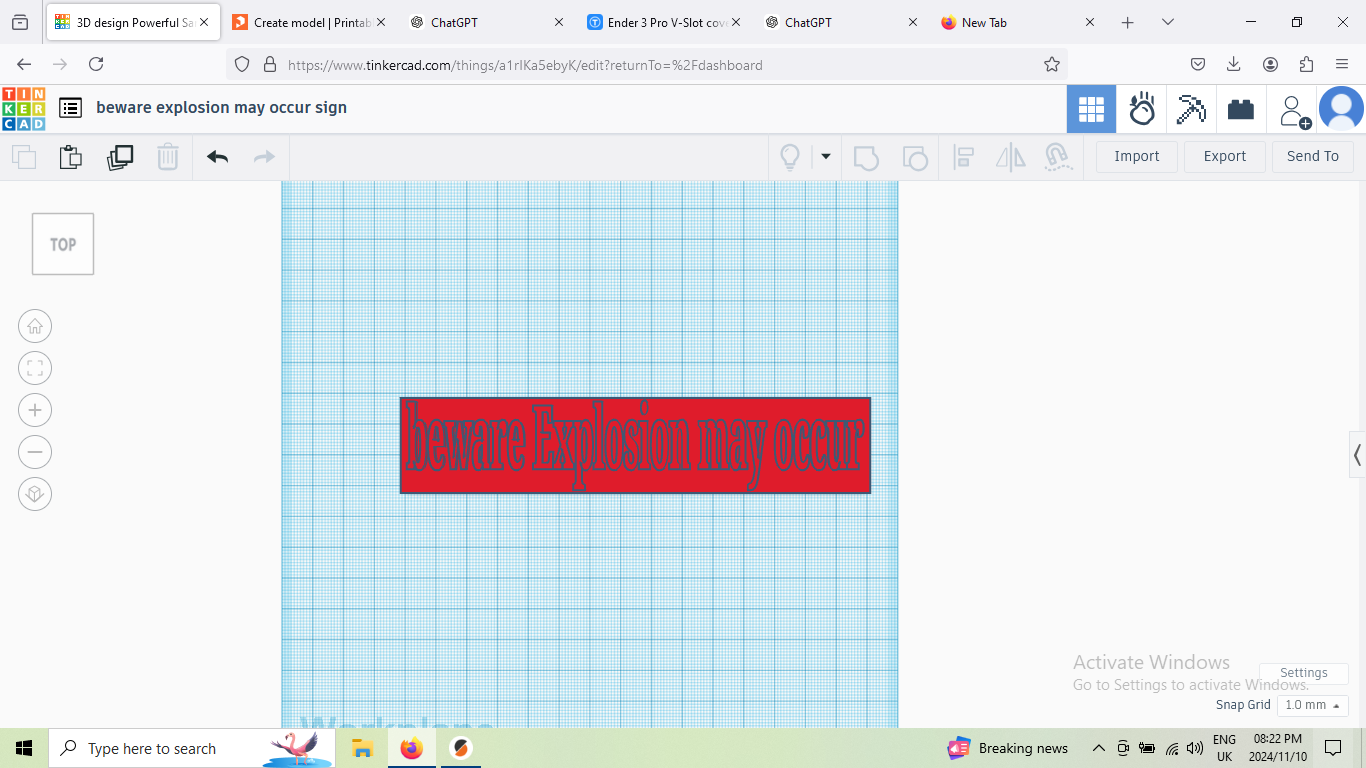The height and width of the screenshot is (768, 1366).
Task: Click the TOP view cube
Action: click(x=63, y=244)
